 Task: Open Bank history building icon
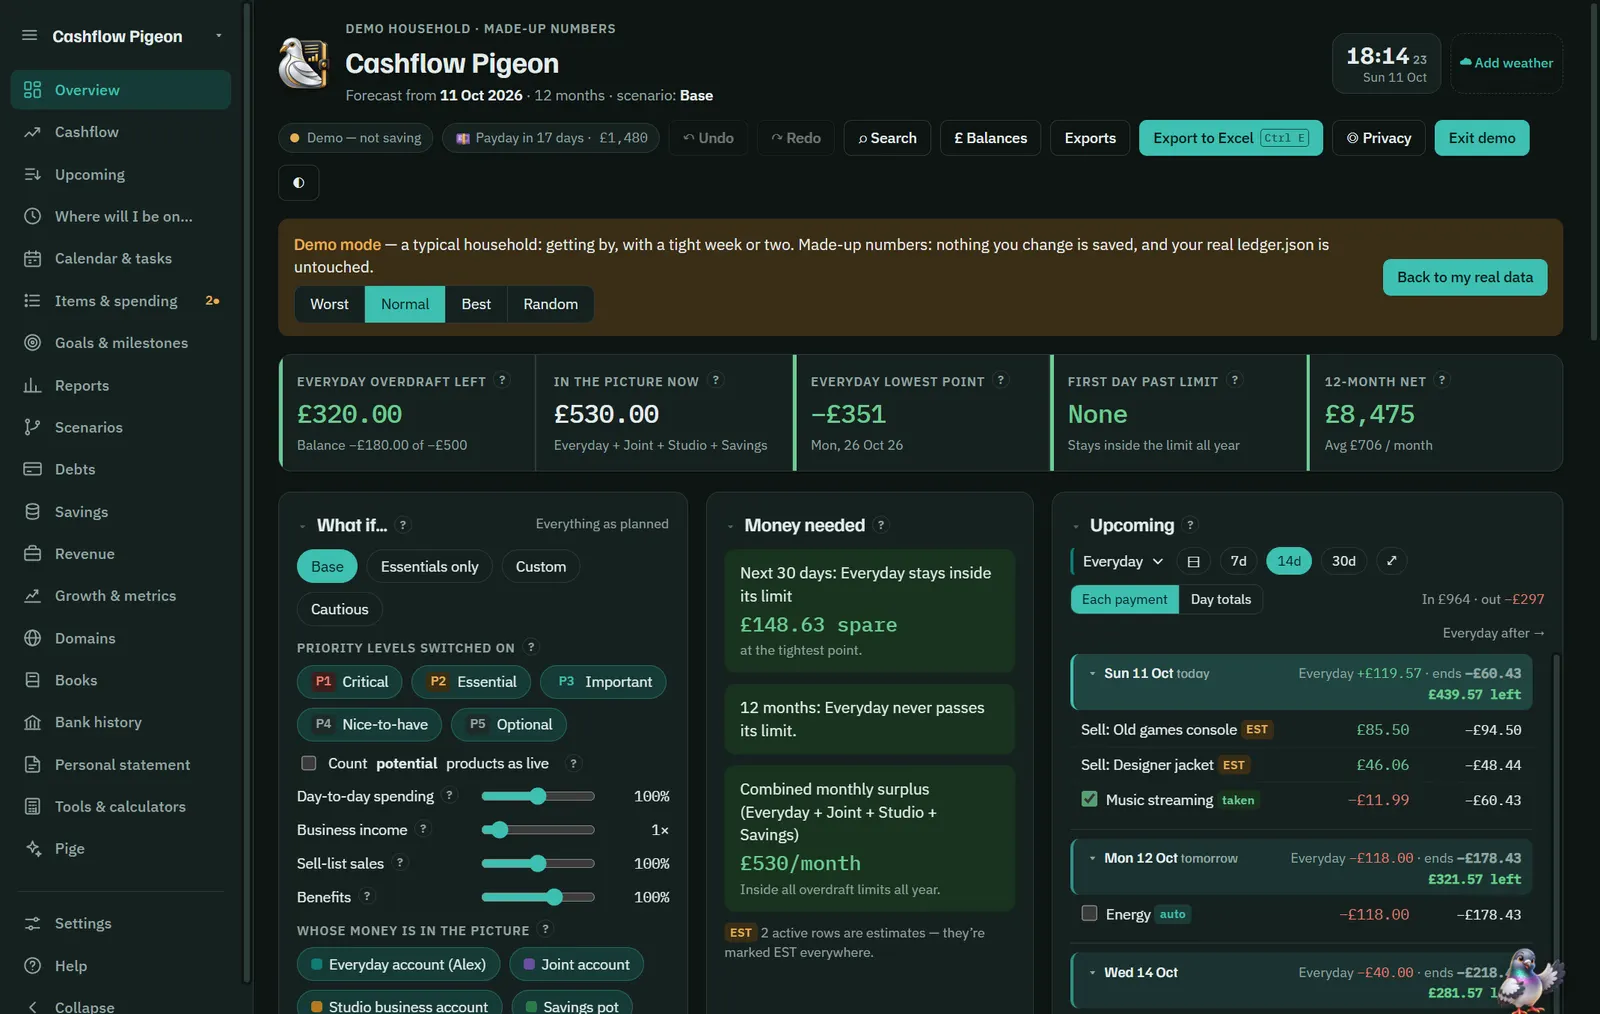pos(33,723)
